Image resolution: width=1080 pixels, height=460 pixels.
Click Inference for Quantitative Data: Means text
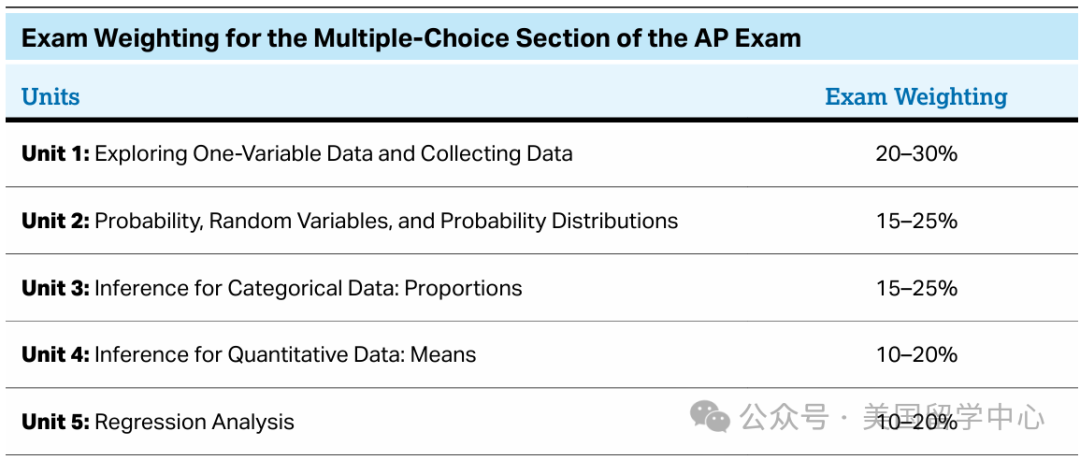(x=285, y=355)
